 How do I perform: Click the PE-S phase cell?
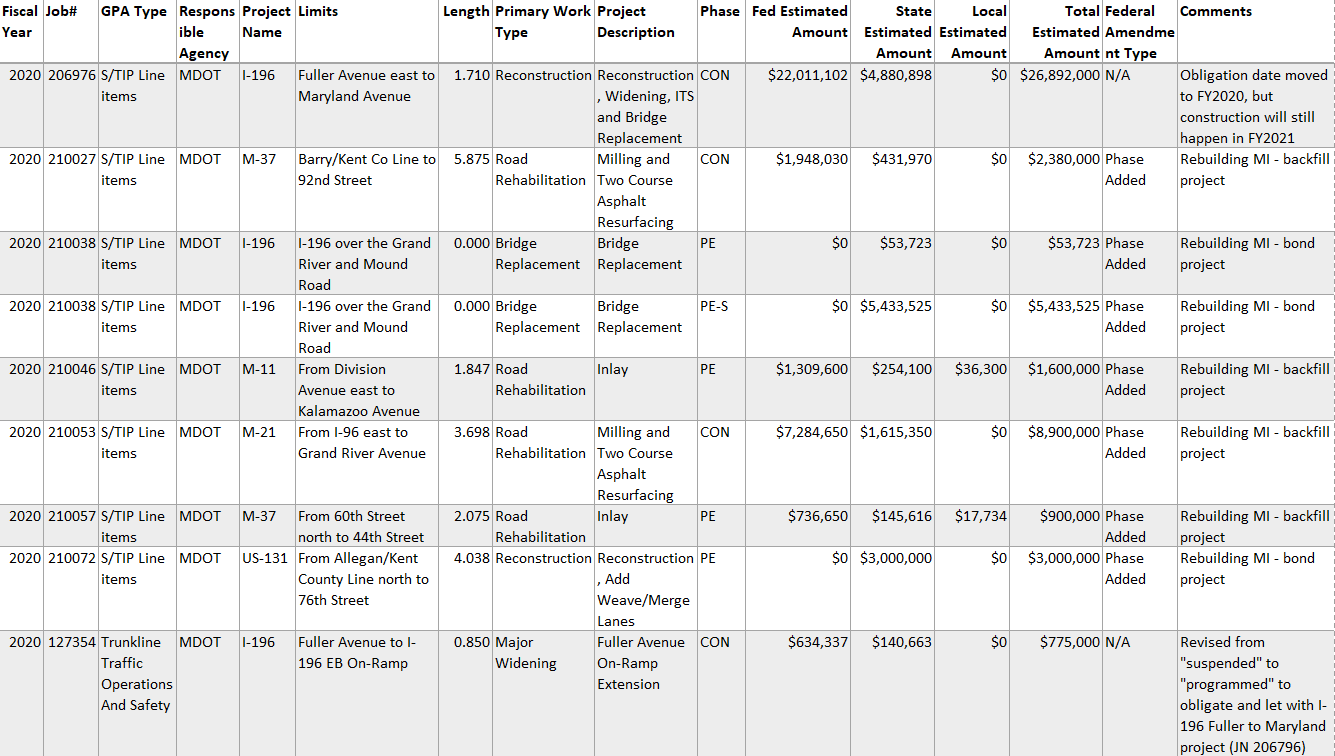[x=723, y=327]
